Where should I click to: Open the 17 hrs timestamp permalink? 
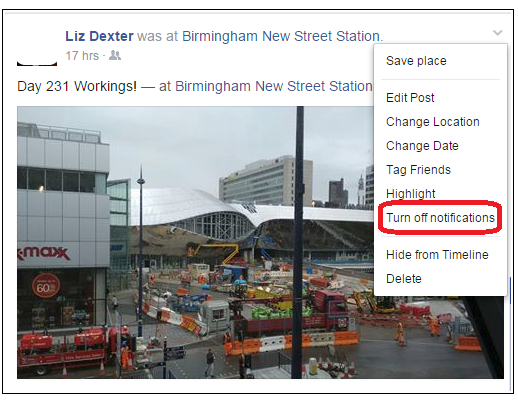[x=82, y=56]
